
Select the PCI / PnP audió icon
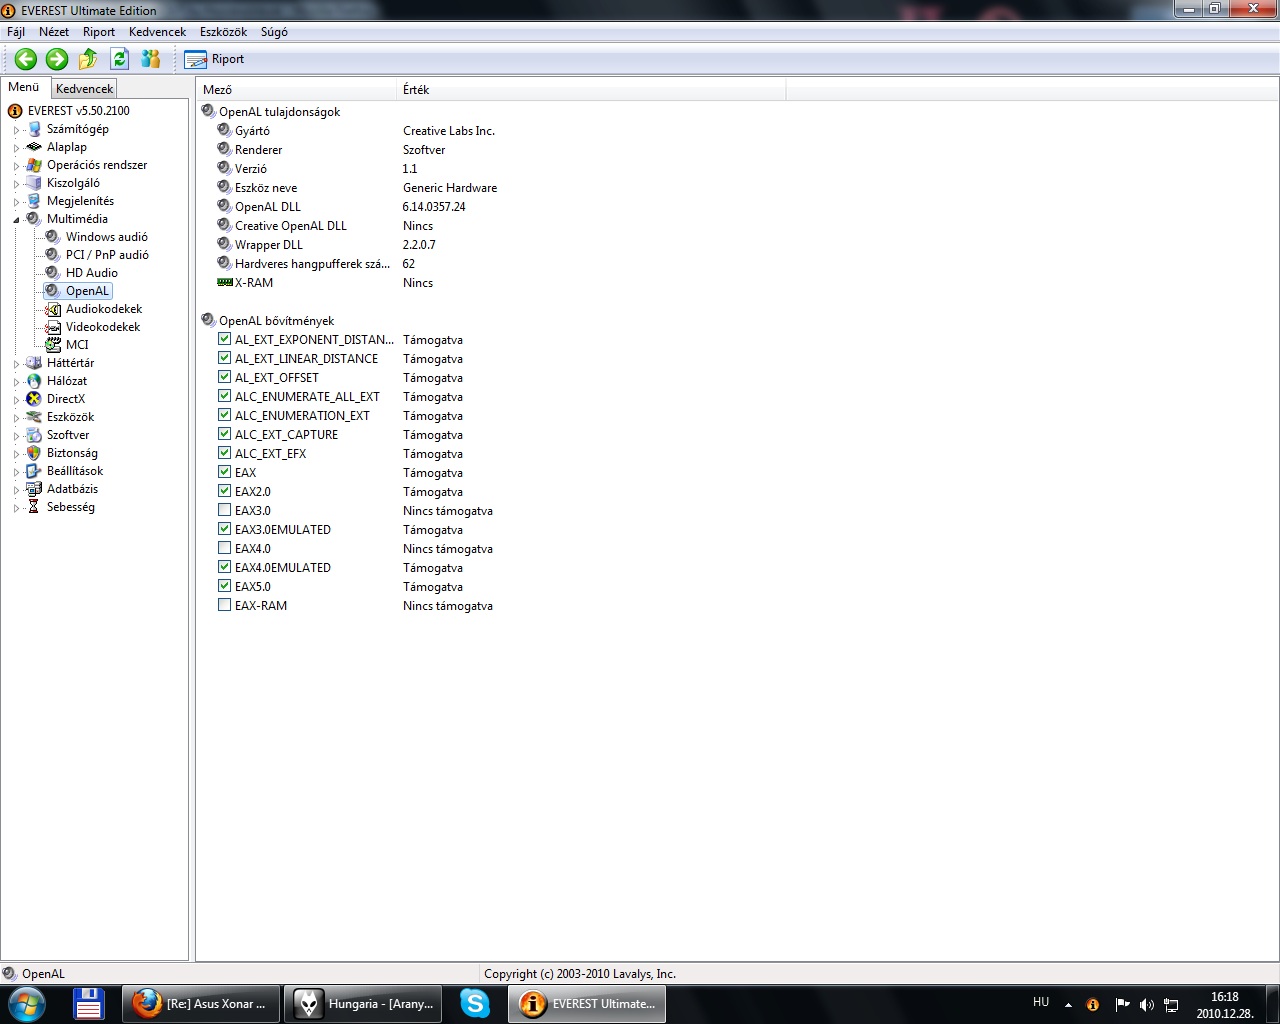[53, 255]
